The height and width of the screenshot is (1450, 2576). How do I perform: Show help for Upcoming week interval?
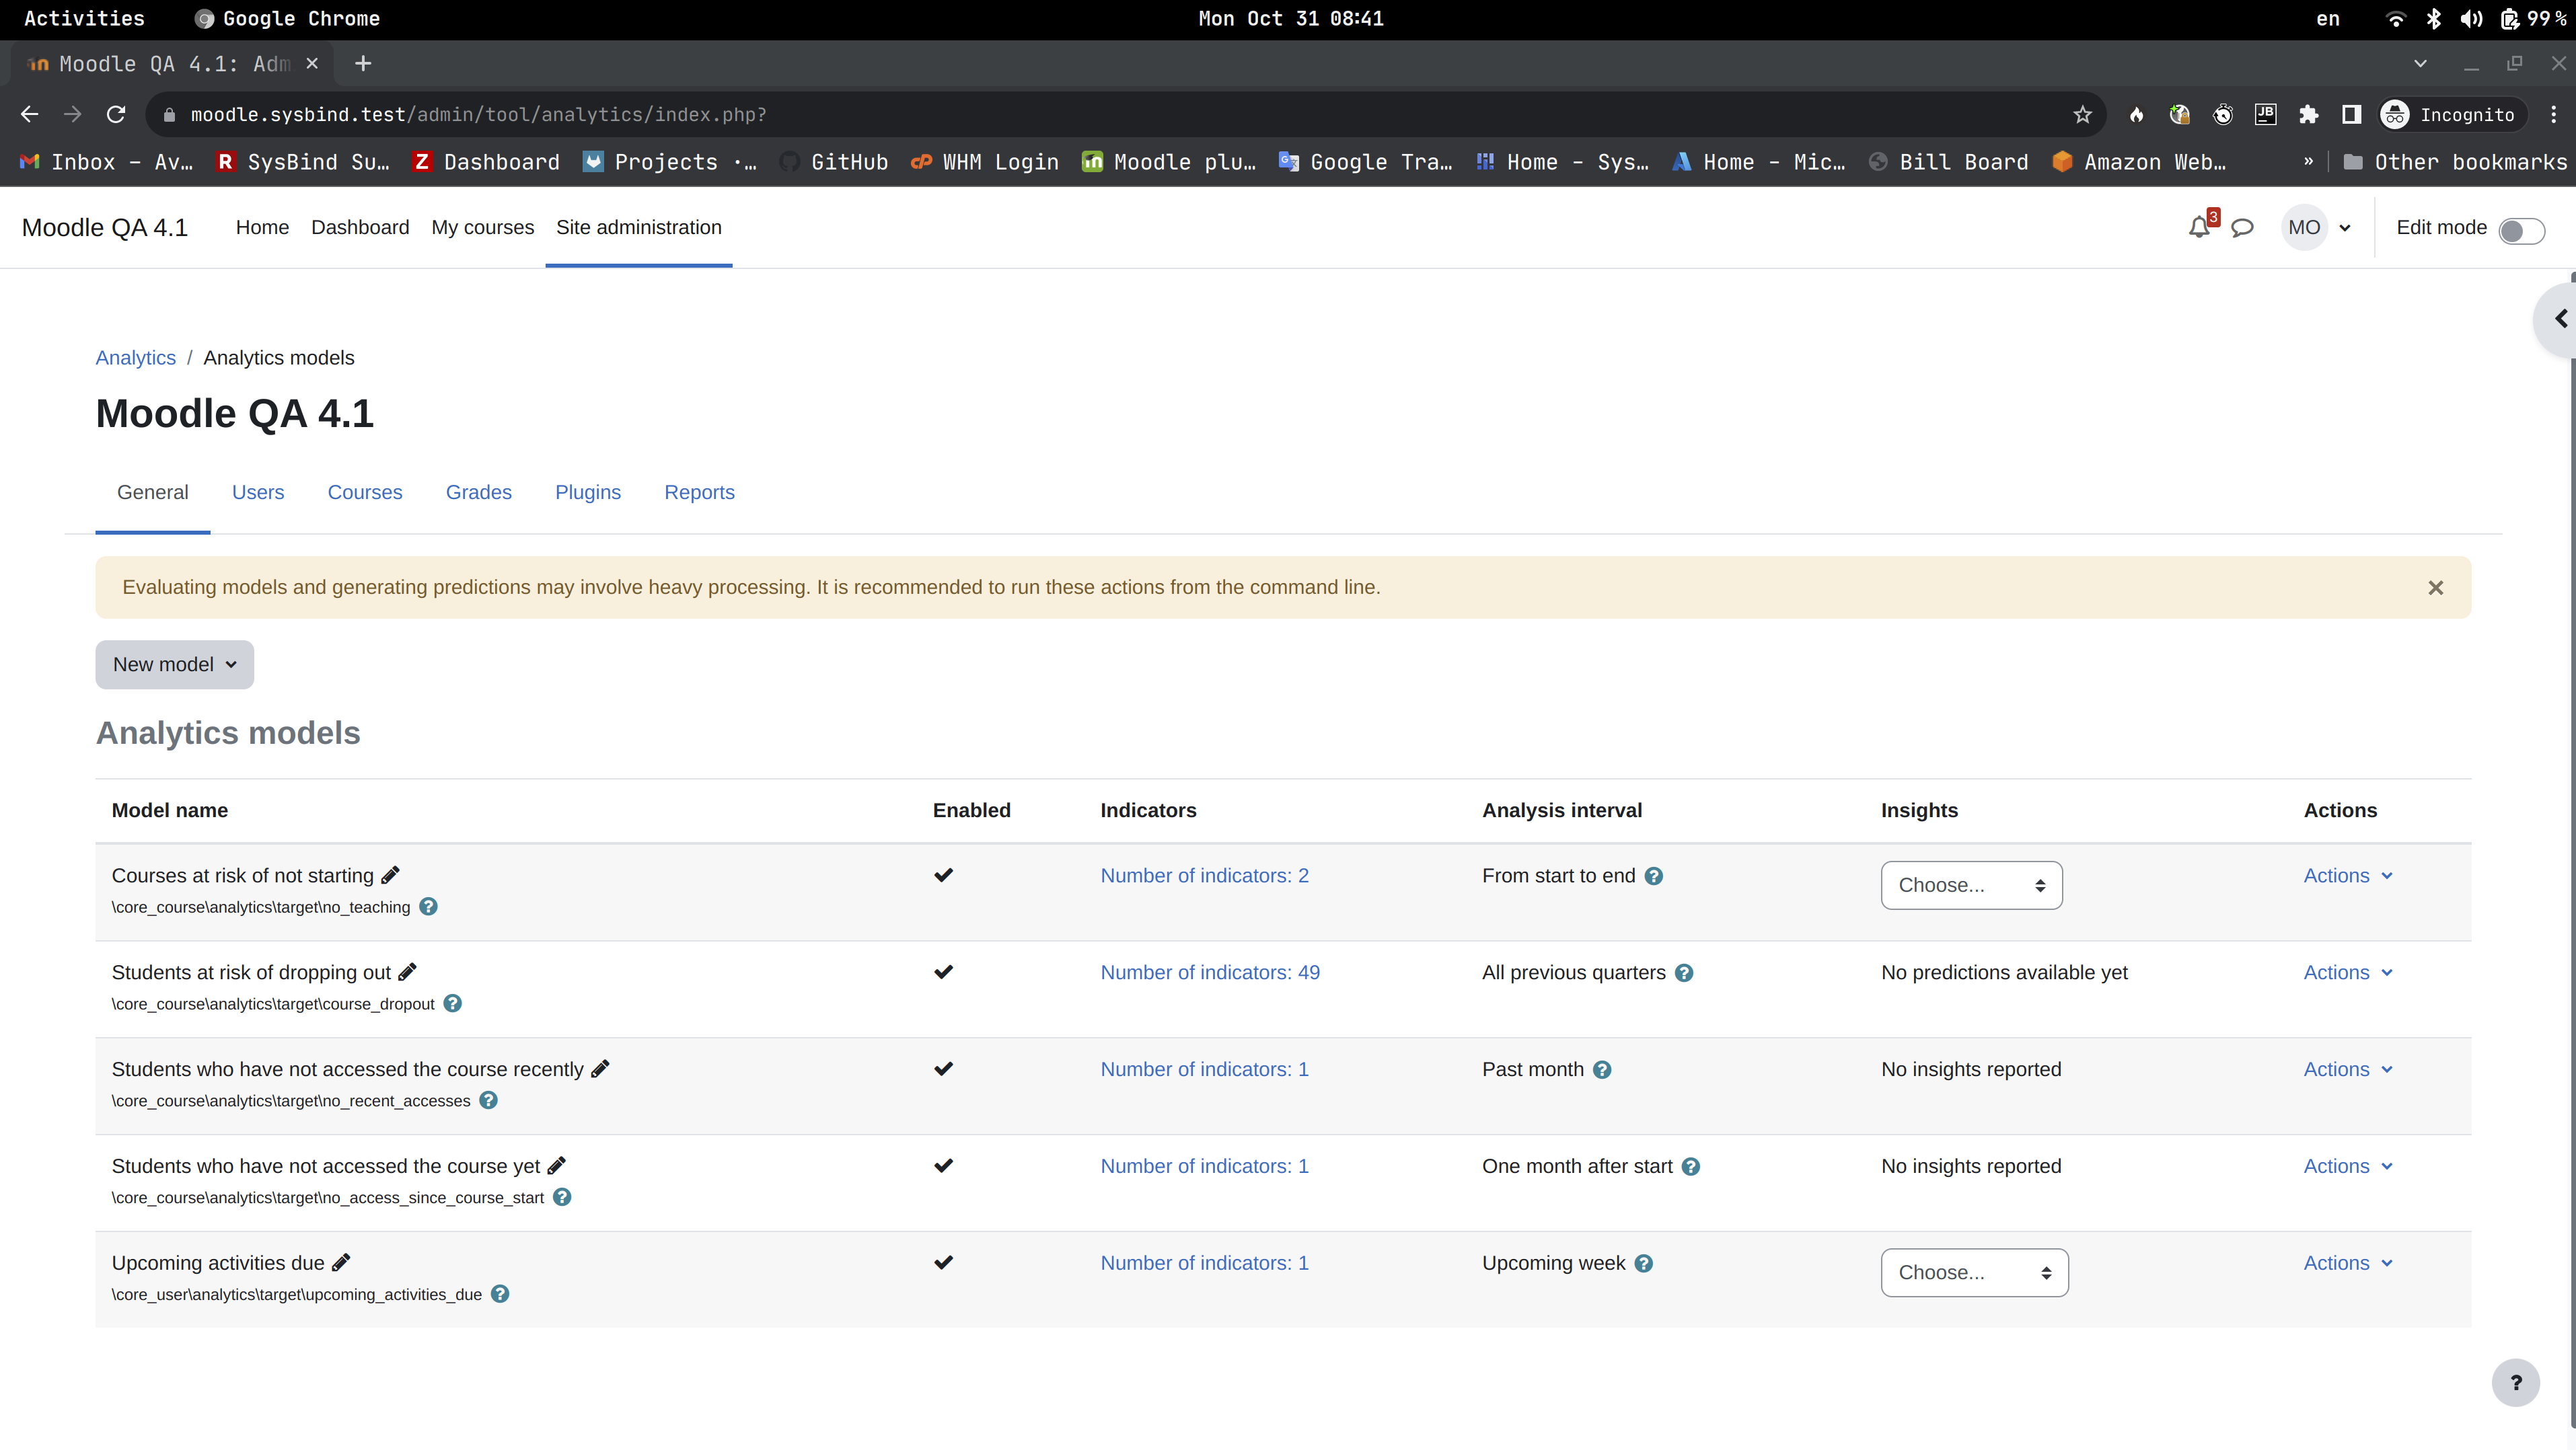coord(1644,1264)
